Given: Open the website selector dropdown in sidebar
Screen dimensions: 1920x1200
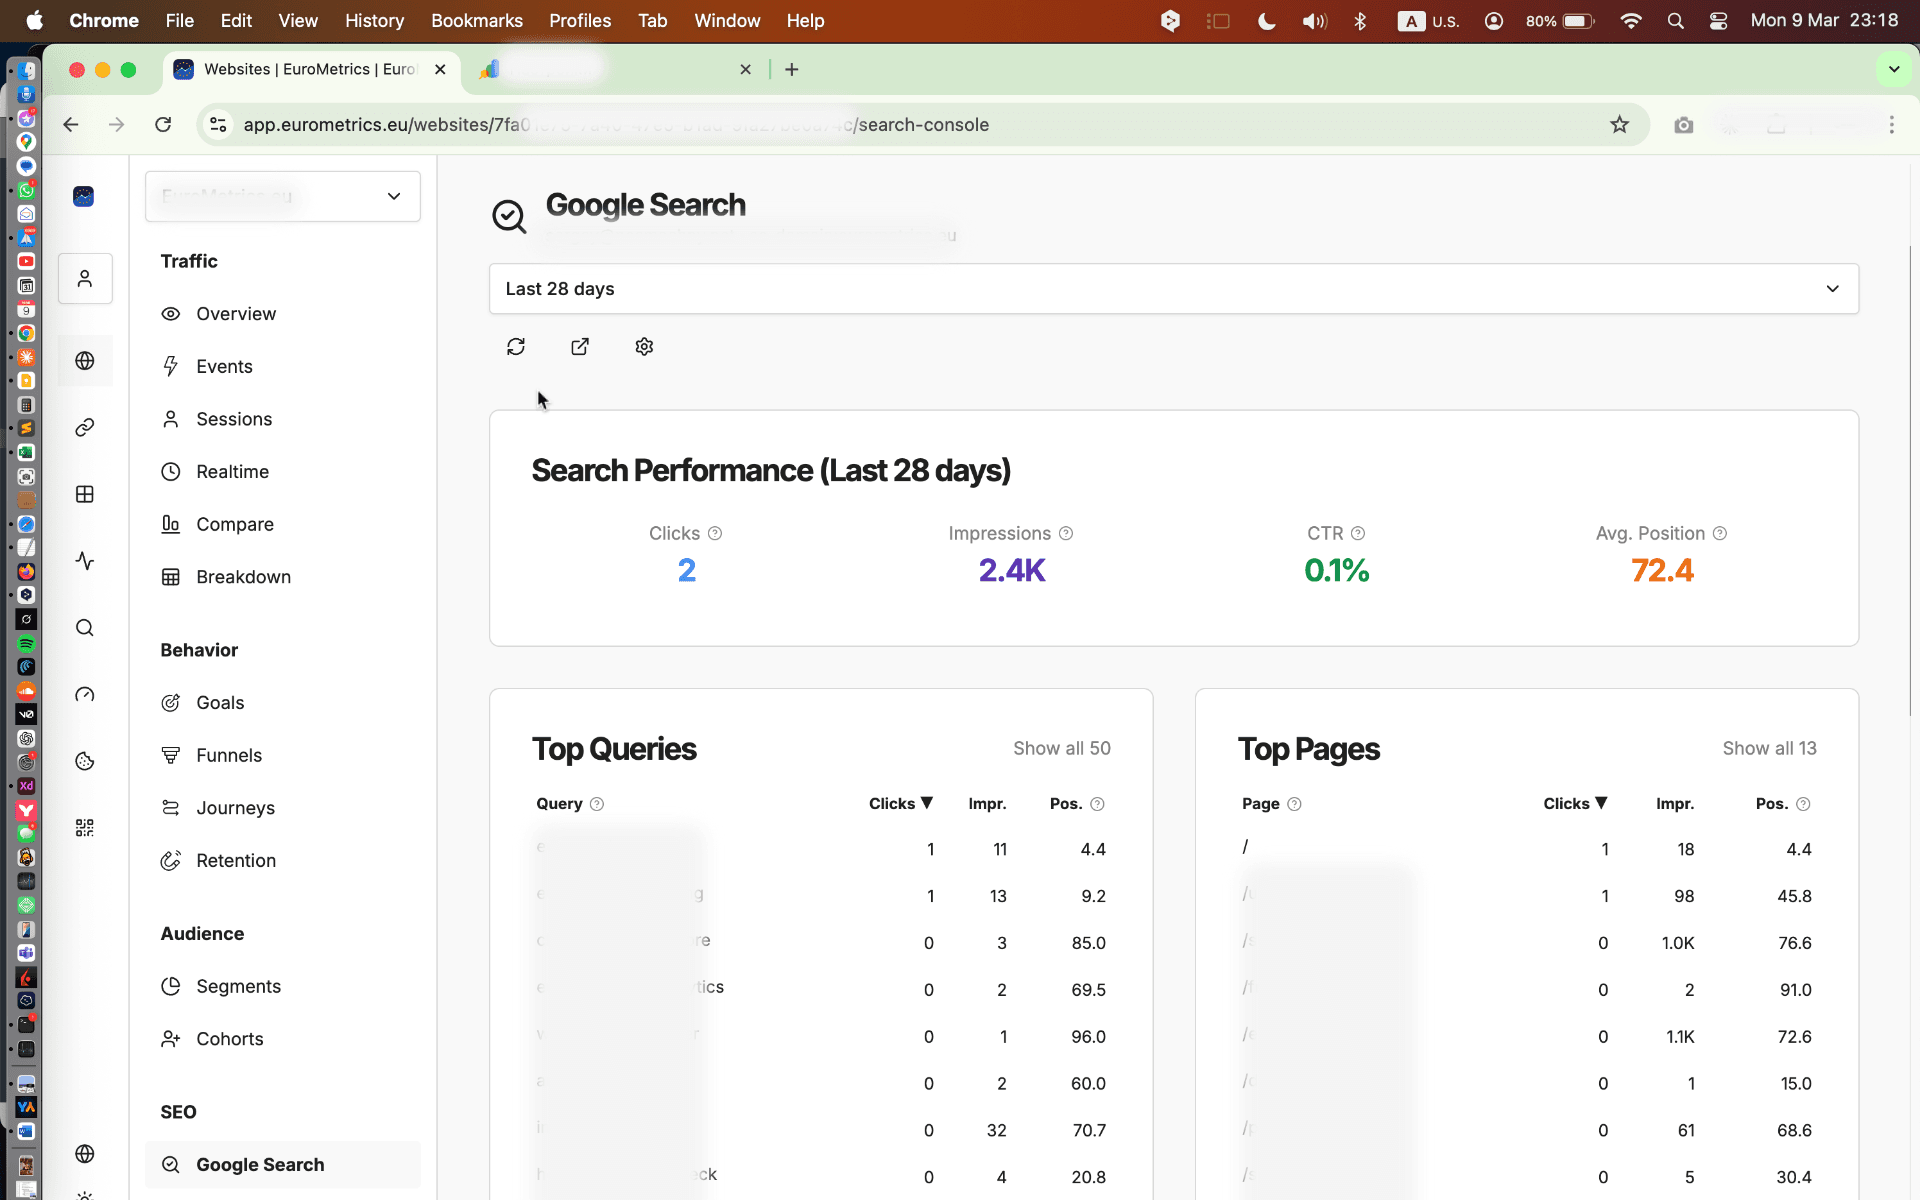Looking at the screenshot, I should coord(283,196).
